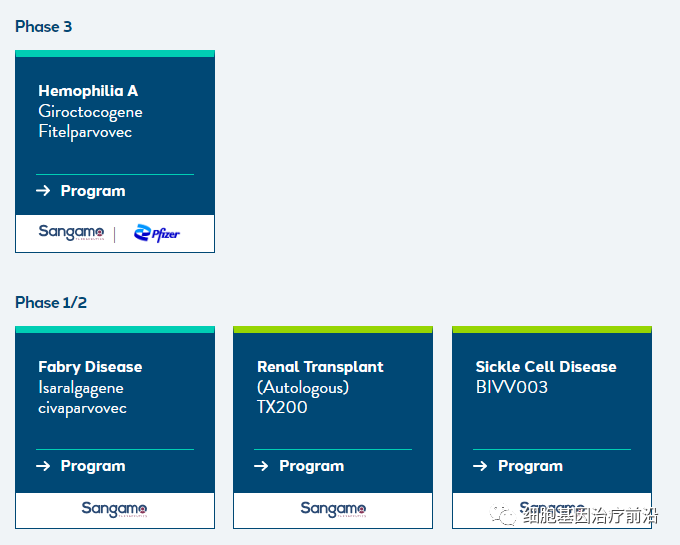Click Sangamo logo under Fabry Disease card
The height and width of the screenshot is (545, 680).
click(x=114, y=510)
